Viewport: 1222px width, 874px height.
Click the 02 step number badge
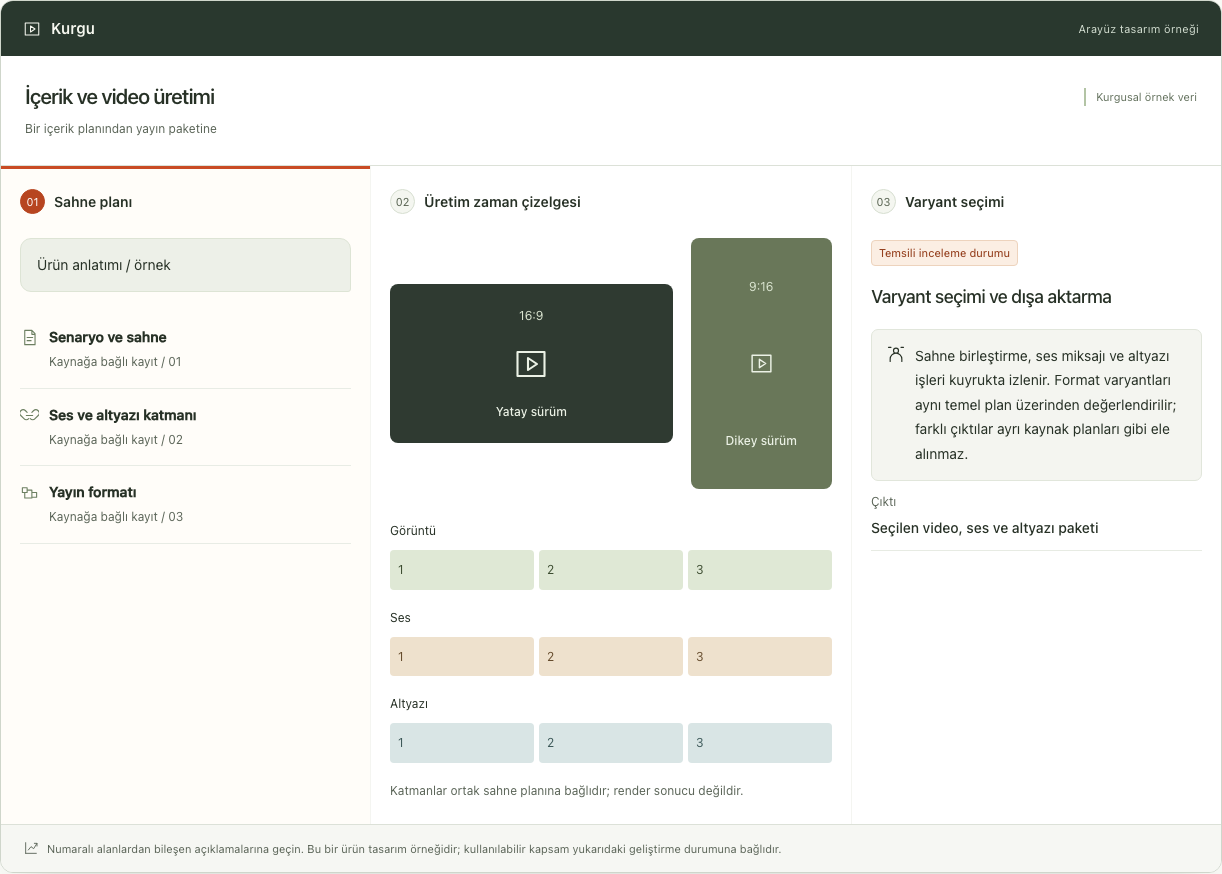tap(402, 202)
